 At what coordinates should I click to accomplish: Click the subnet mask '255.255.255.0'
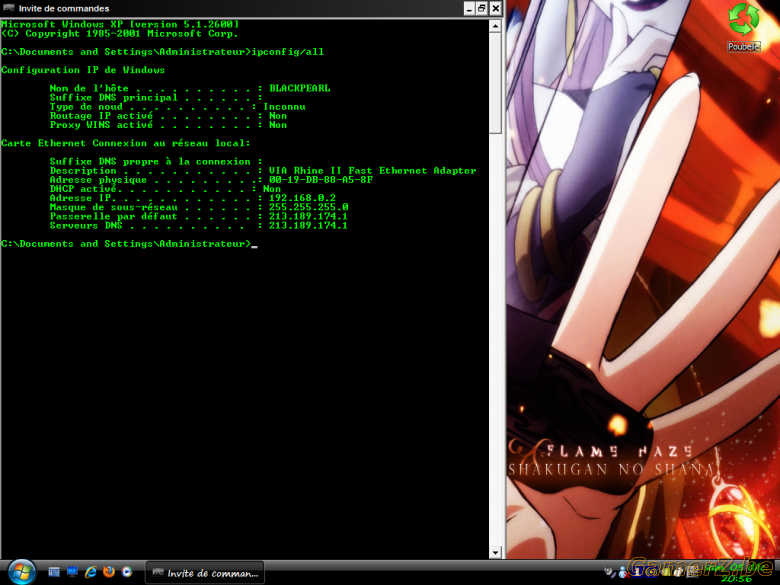coord(308,207)
